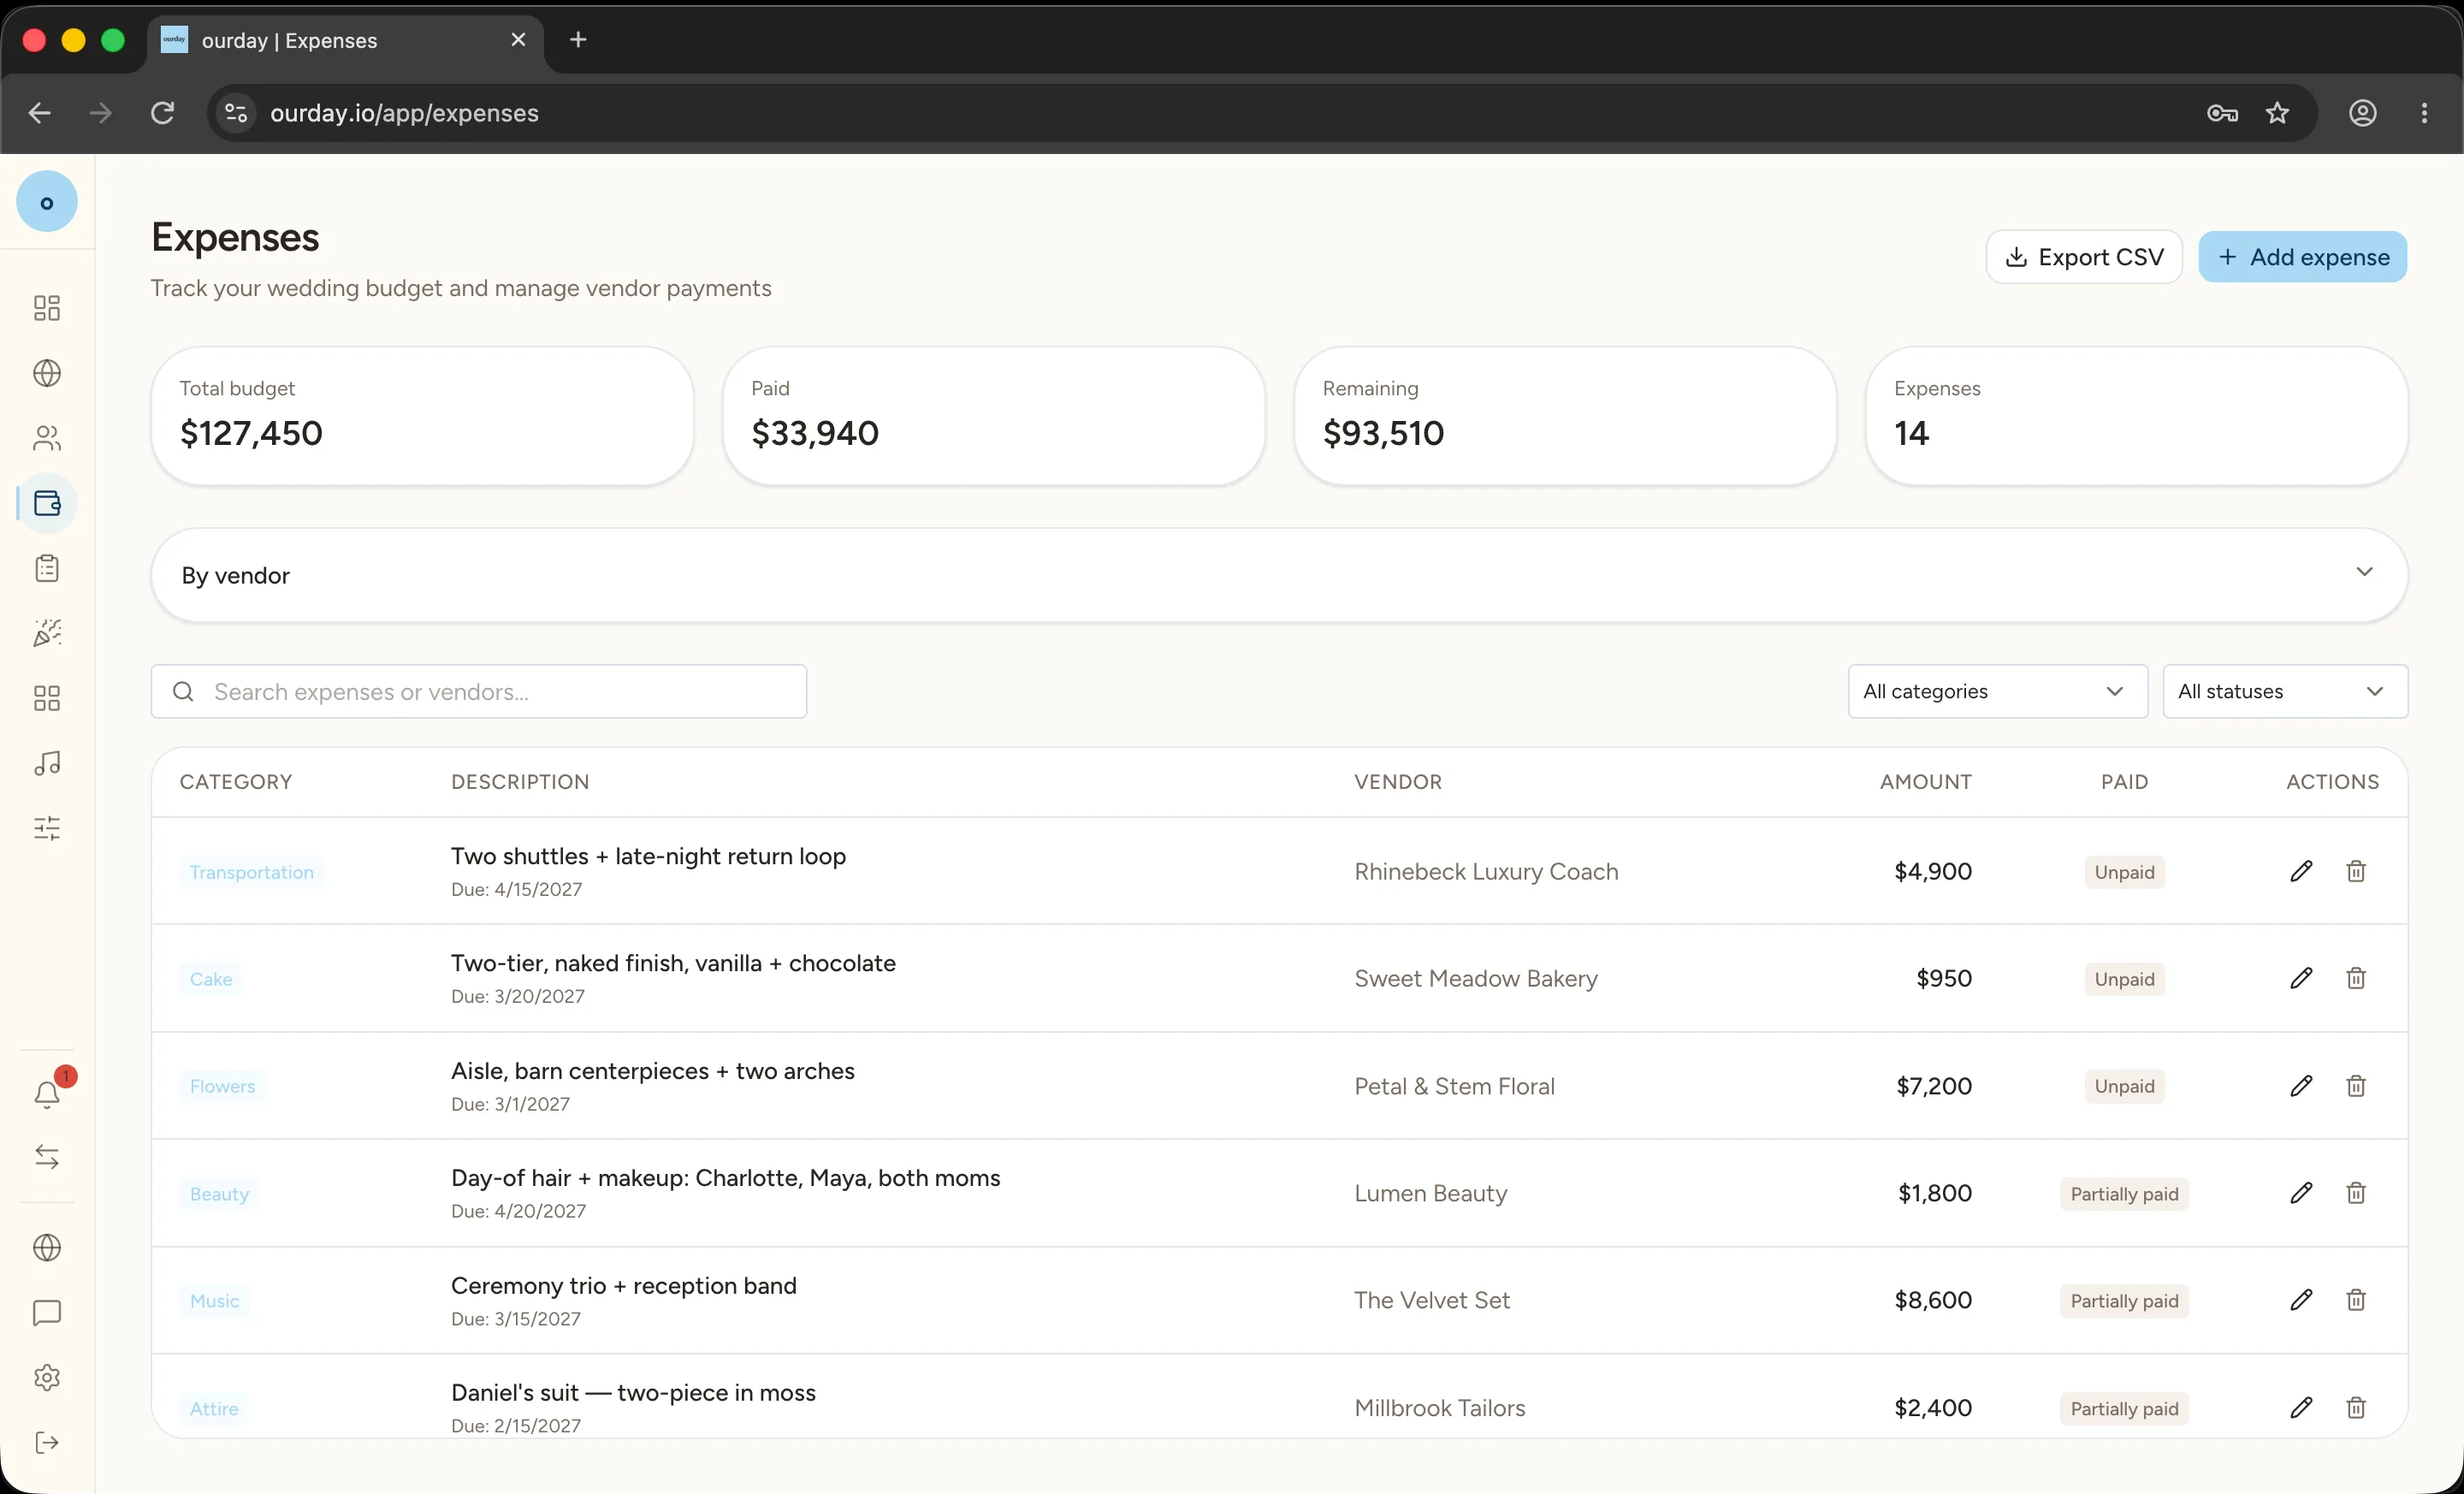Edit the Petal & Stem Floral expense
Viewport: 2464px width, 1494px height.
tap(2301, 1086)
